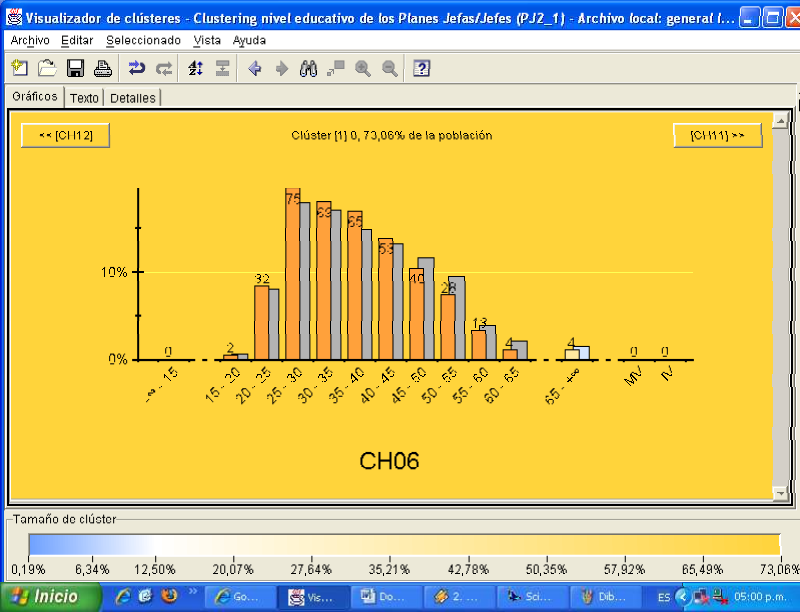The image size is (800, 612).
Task: Go back with the blue left arrow
Action: point(254,68)
